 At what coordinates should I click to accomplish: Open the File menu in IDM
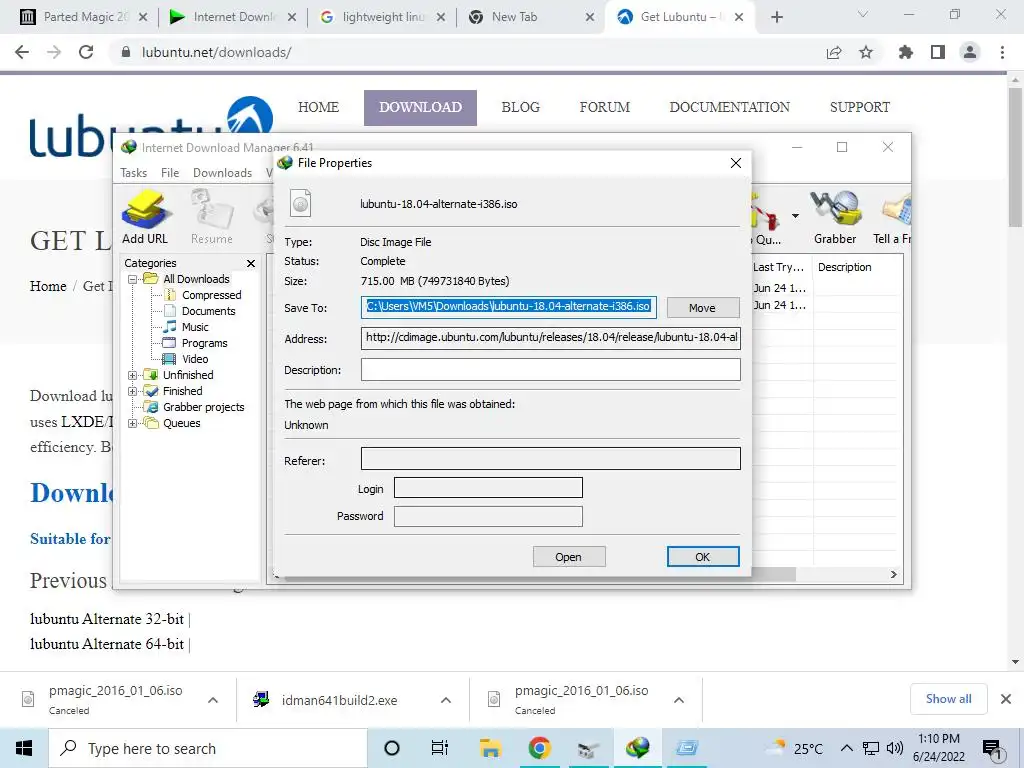tap(170, 172)
